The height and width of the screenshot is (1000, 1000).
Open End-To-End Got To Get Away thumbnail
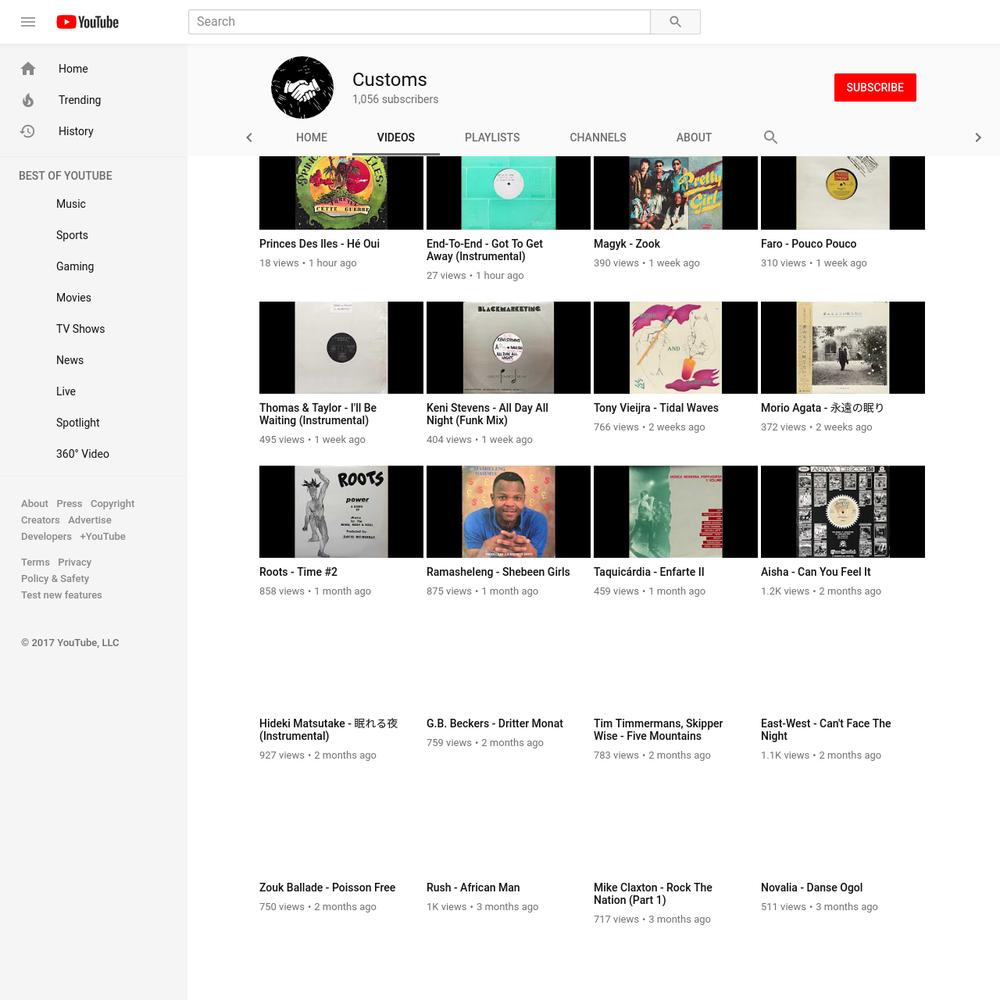pyautogui.click(x=508, y=193)
